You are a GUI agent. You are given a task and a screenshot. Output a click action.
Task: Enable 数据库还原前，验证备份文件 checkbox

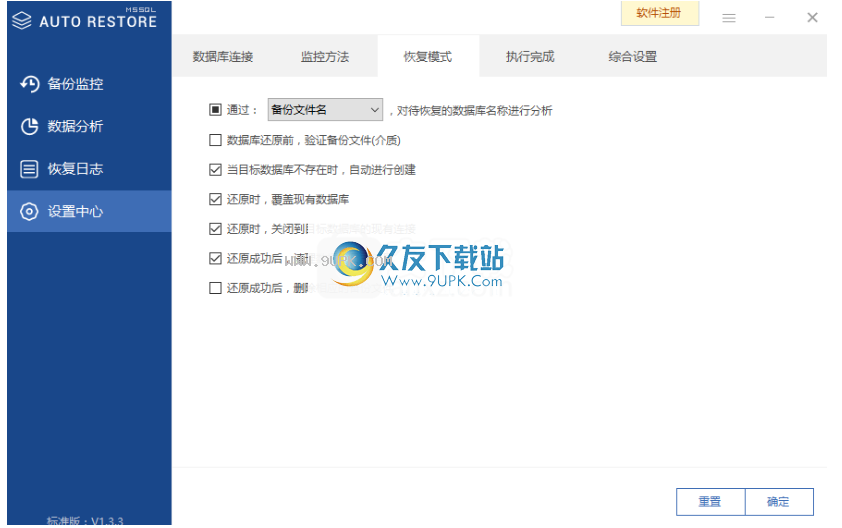pyautogui.click(x=215, y=140)
